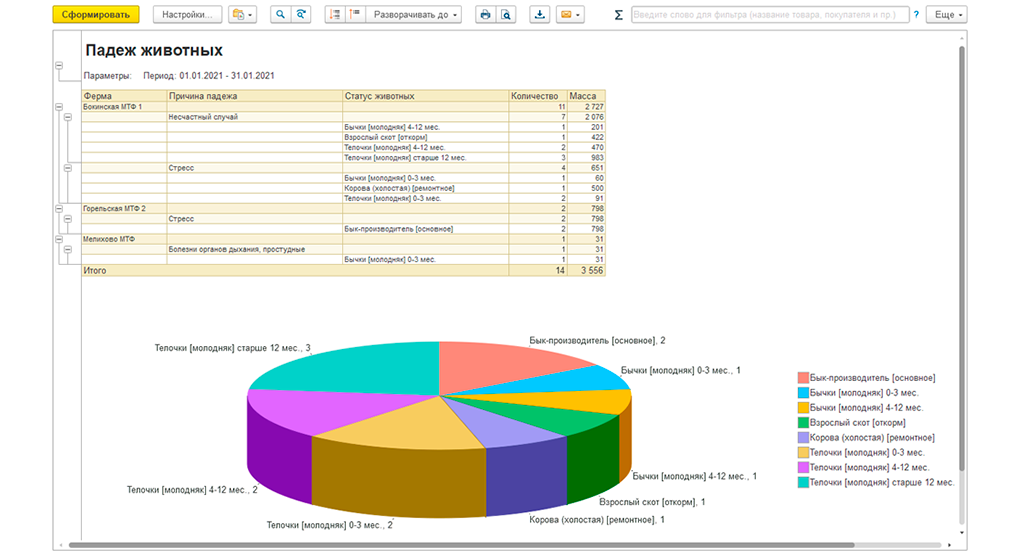Click the pie label Взрослый скот [откорм], 1
Screen dimensions: 1024x558
click(652, 502)
